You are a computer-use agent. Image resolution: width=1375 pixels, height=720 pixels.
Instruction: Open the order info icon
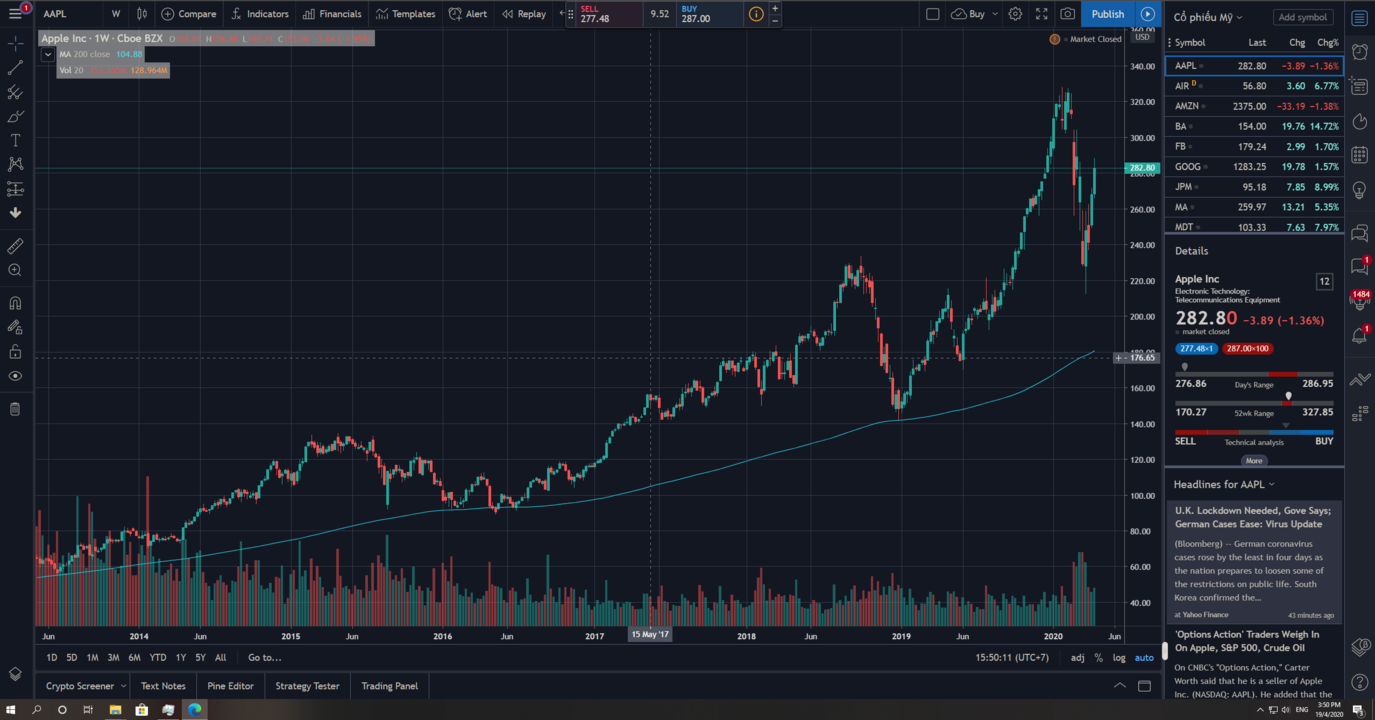click(x=756, y=14)
